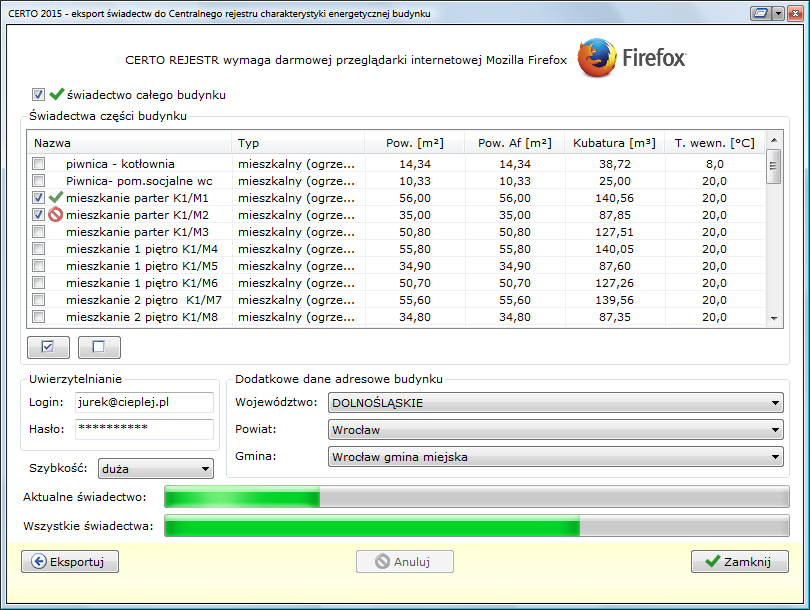Click the Aktualne świadectwo progress bar
The image size is (810, 610).
pos(476,497)
